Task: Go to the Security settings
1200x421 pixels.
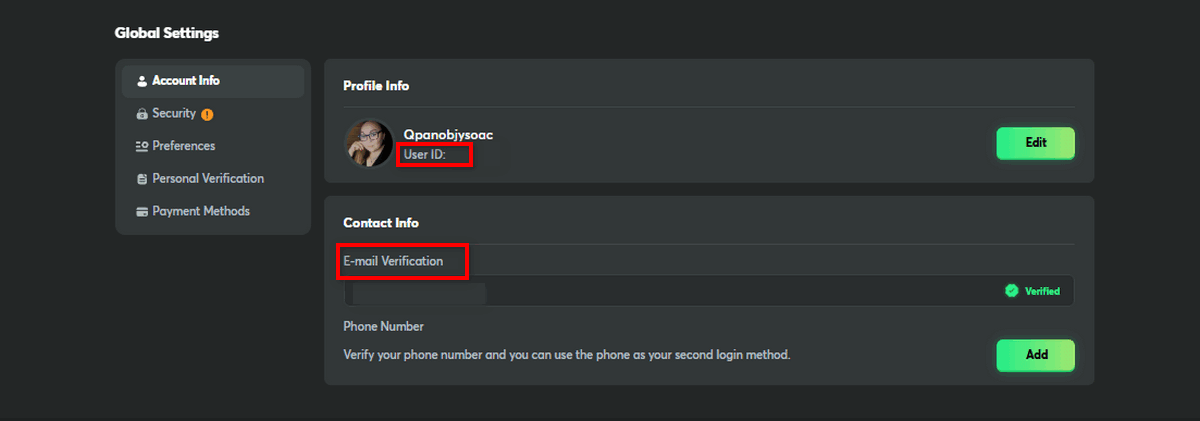Action: click(x=174, y=114)
